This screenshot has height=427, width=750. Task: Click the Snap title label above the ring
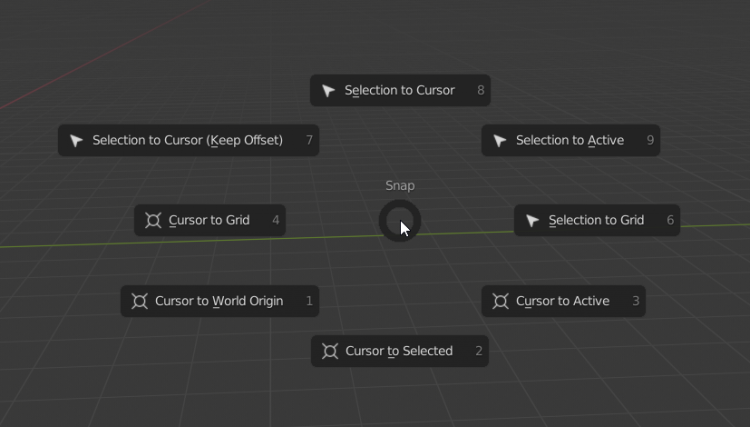(x=400, y=186)
